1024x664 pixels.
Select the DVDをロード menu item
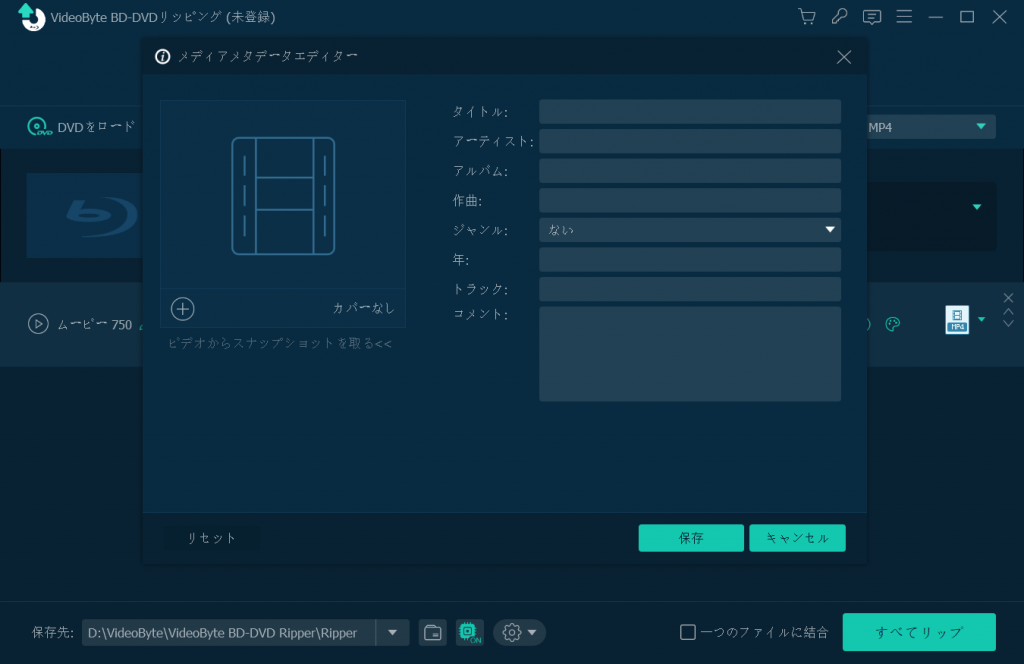(x=75, y=127)
